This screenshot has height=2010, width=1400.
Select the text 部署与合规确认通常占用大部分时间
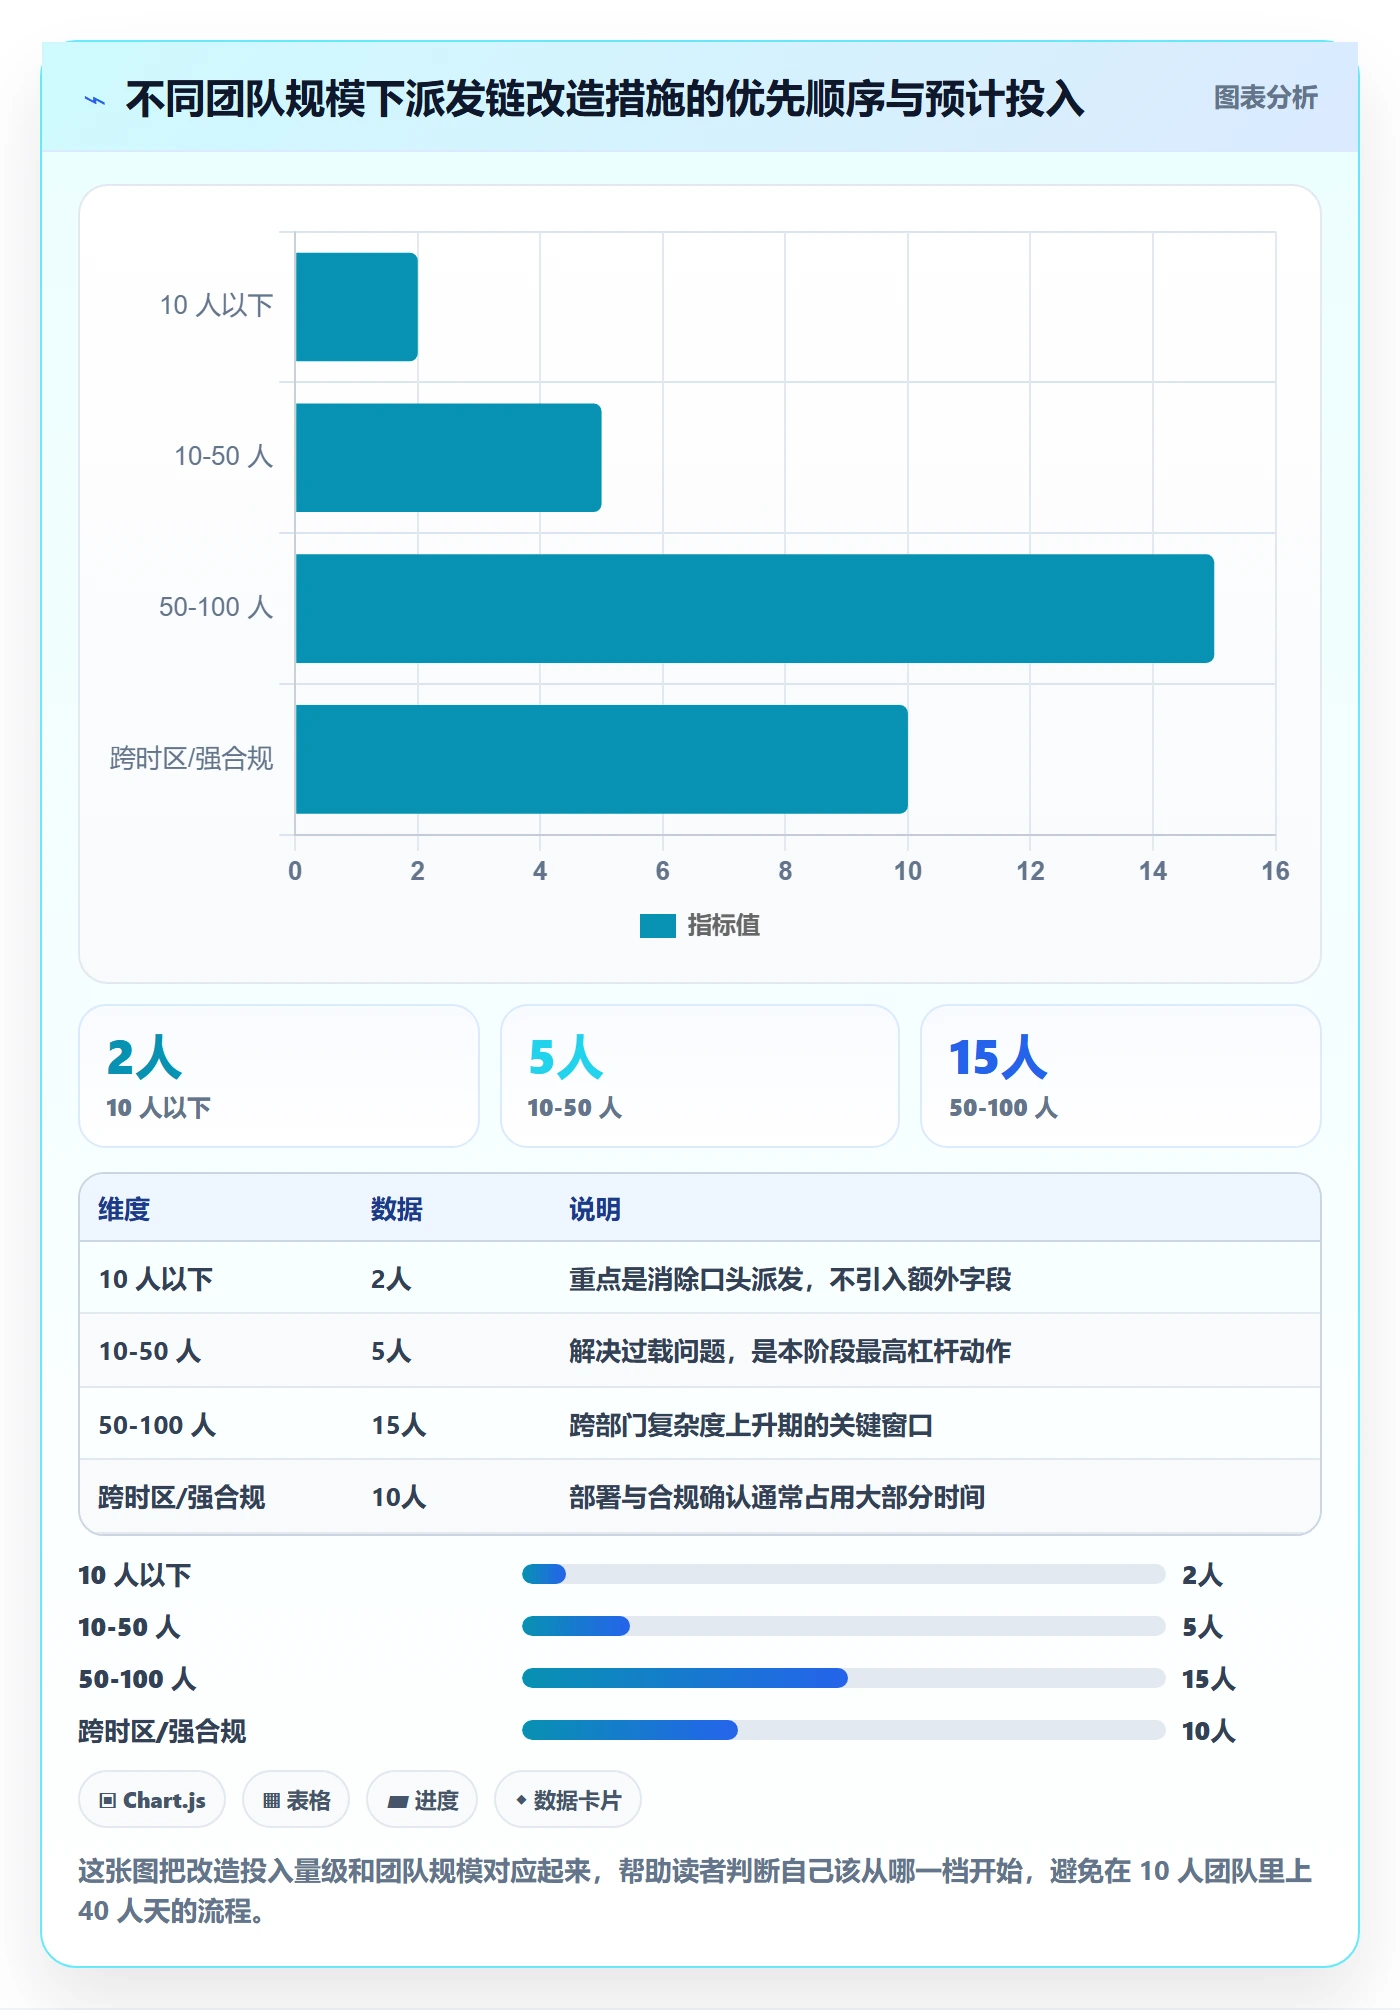click(x=777, y=1497)
